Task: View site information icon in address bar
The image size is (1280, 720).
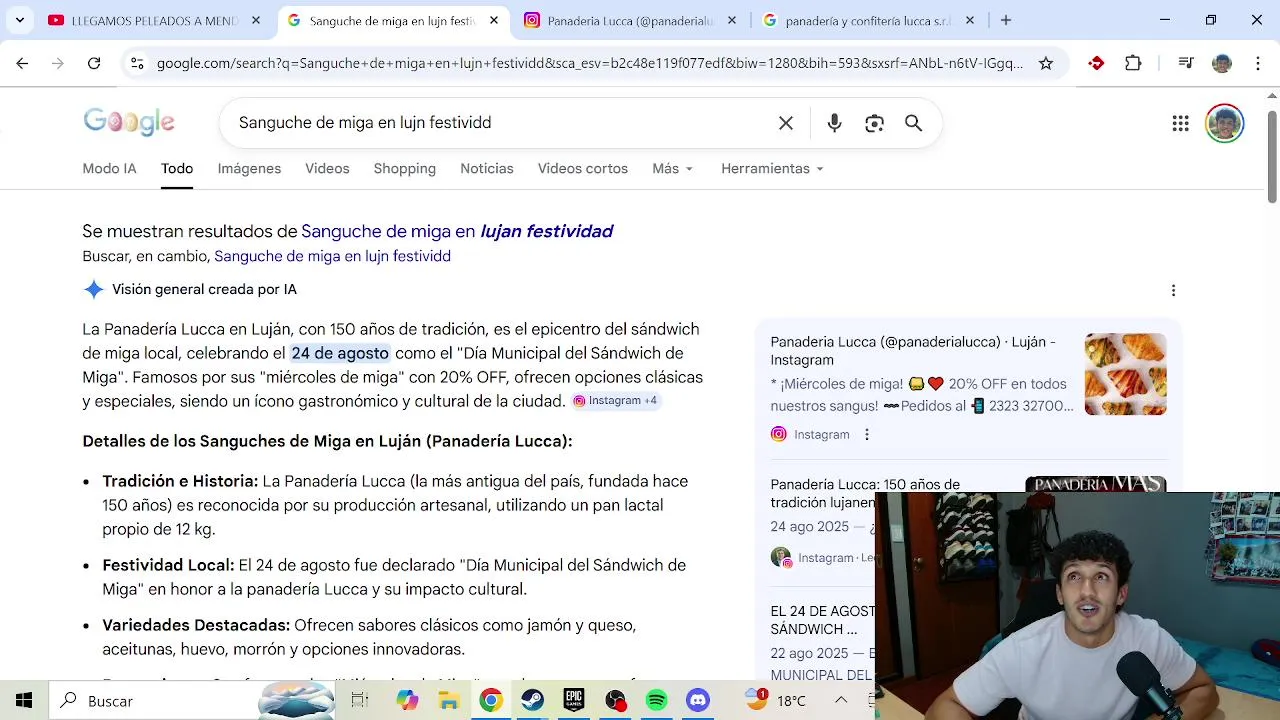Action: (x=137, y=63)
